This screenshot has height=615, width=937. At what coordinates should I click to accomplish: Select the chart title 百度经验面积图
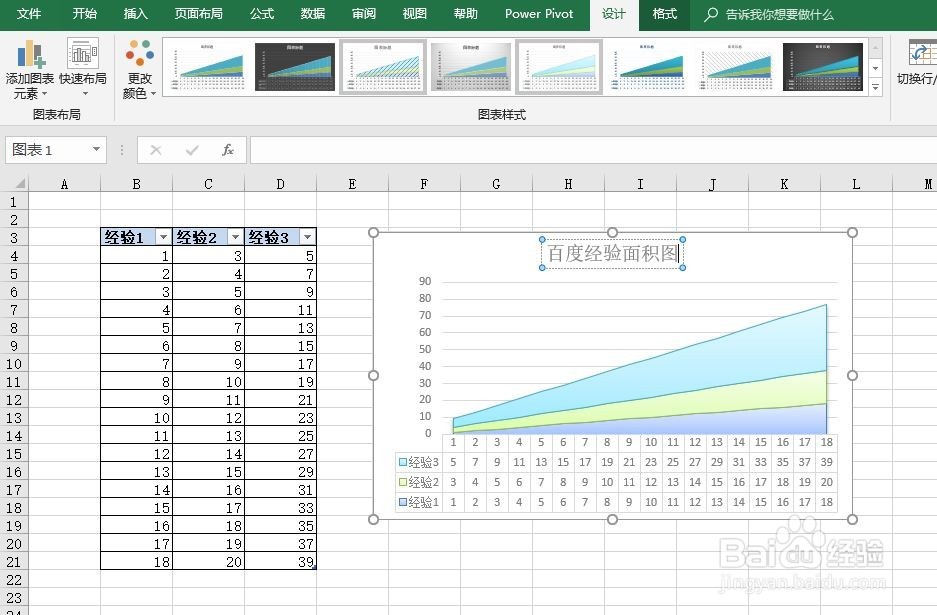pyautogui.click(x=611, y=254)
